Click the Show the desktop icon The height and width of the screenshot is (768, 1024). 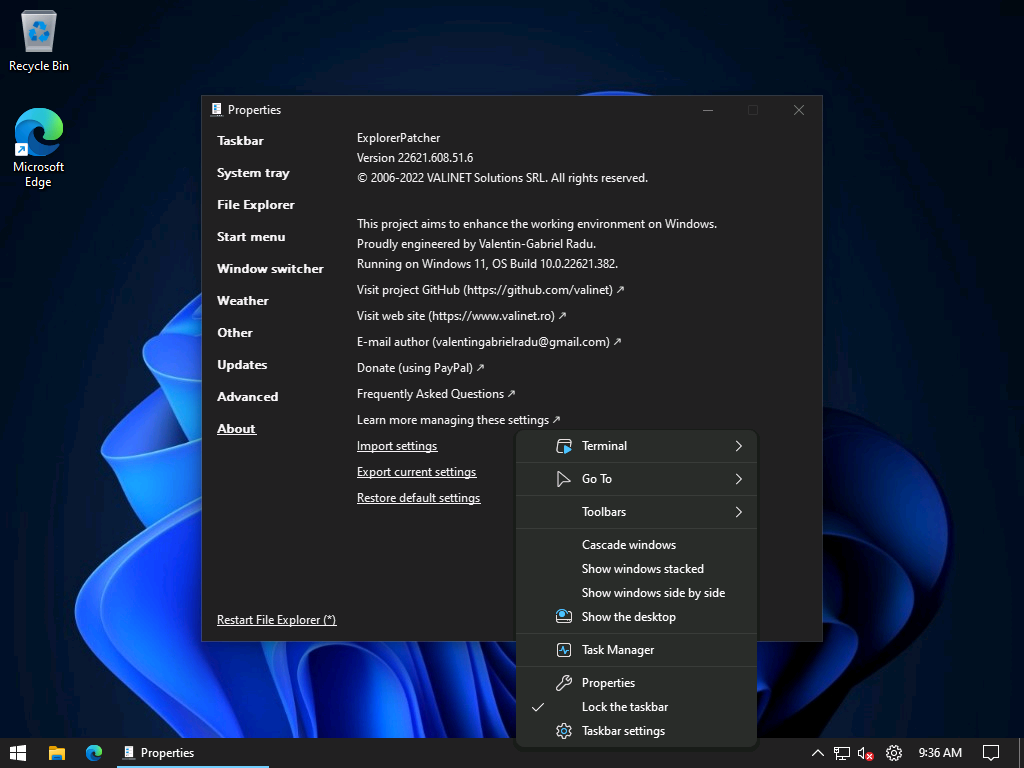[565, 617]
